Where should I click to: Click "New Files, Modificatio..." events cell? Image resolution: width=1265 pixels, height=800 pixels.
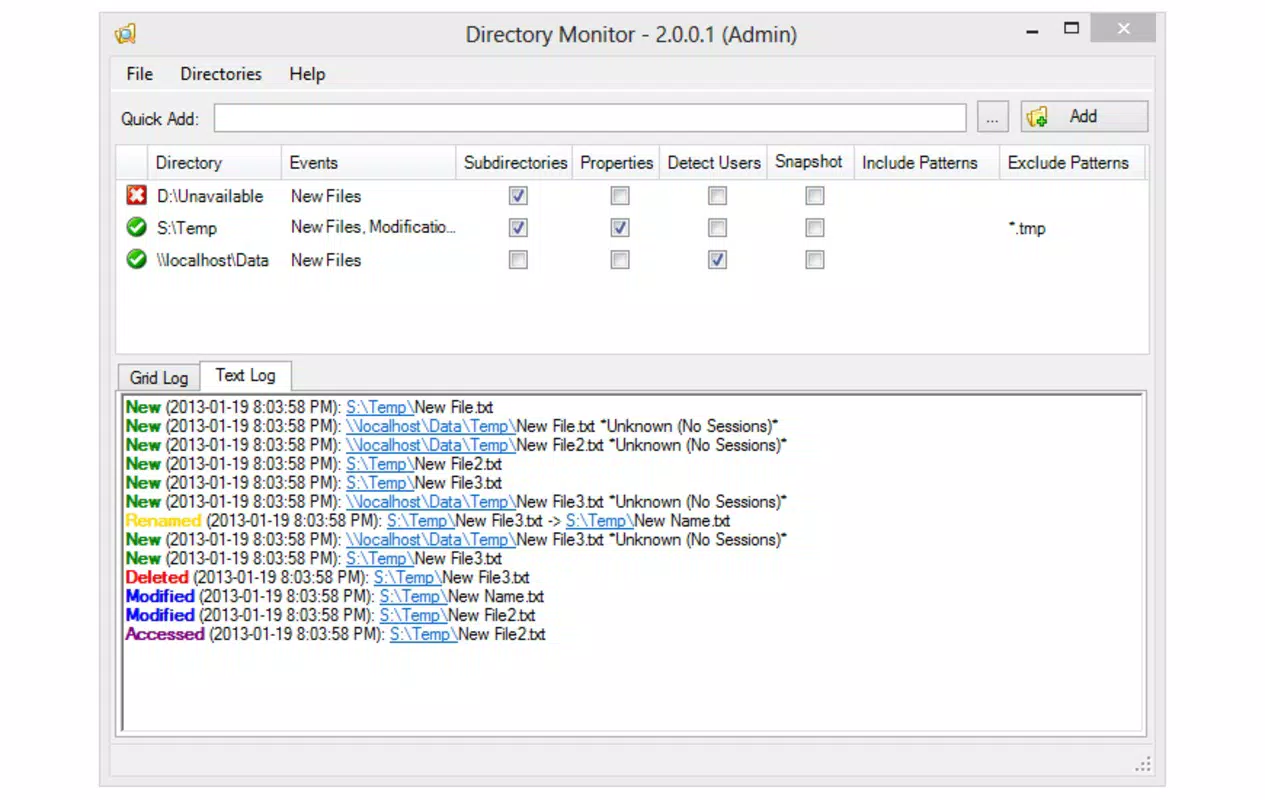tap(373, 228)
